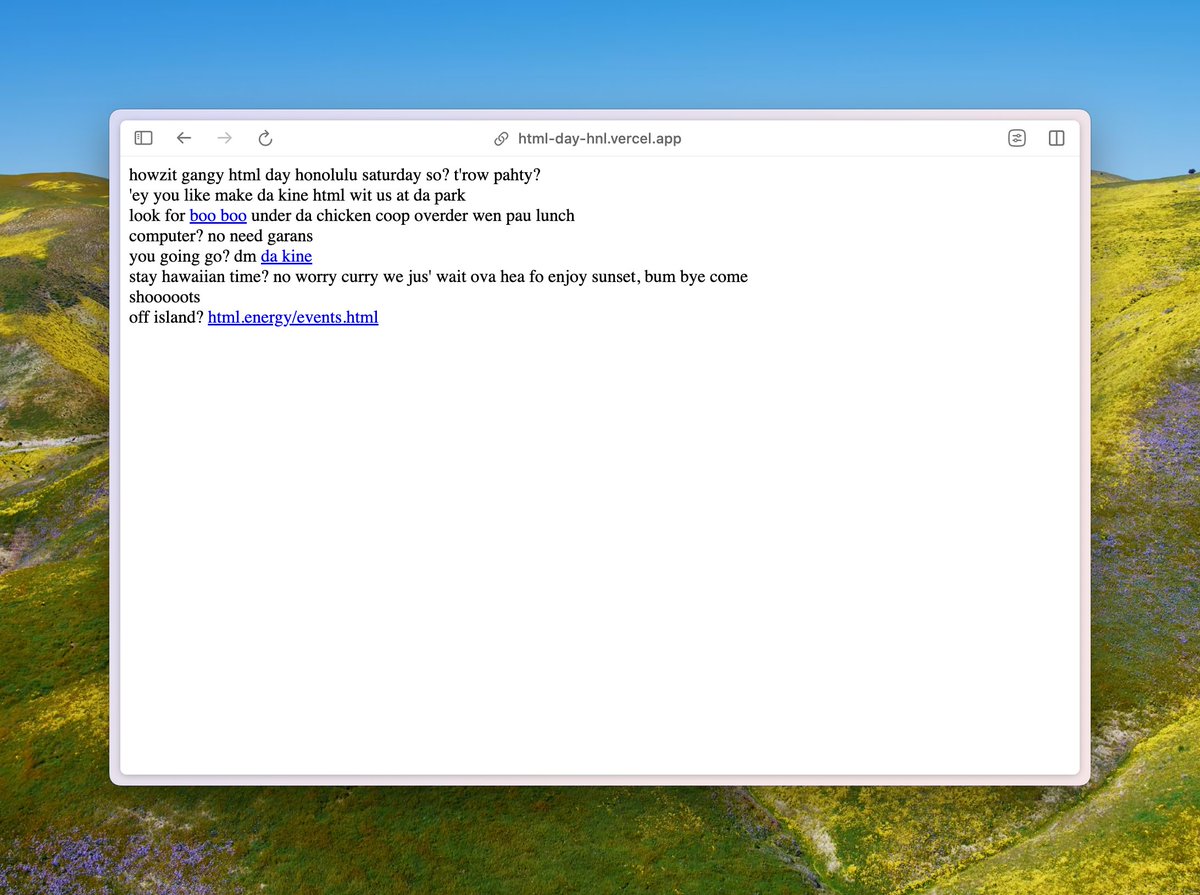Click the "howzit gangy html day honolulu" line
Screen dimensions: 1200x895
335,174
